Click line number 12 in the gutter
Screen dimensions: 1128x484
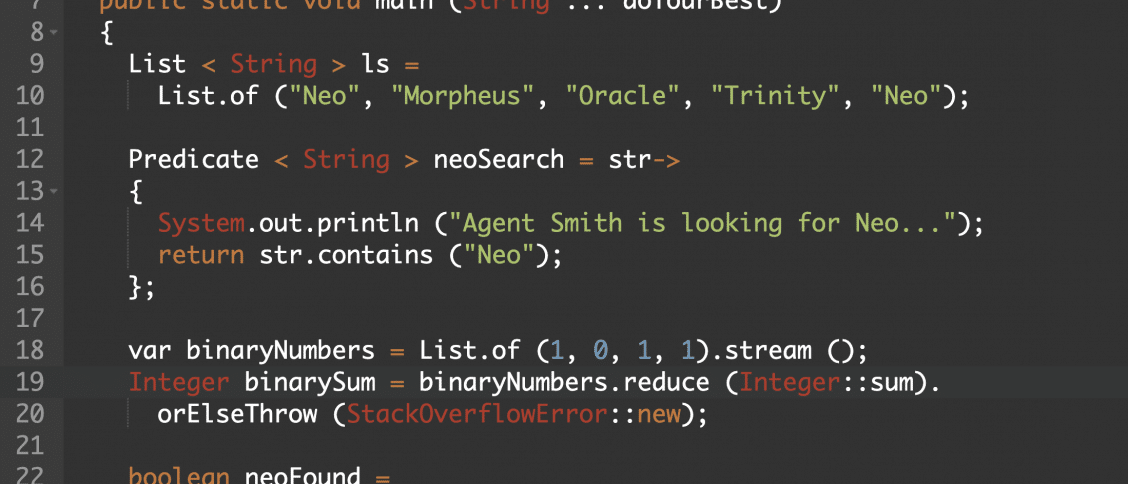click(x=29, y=160)
